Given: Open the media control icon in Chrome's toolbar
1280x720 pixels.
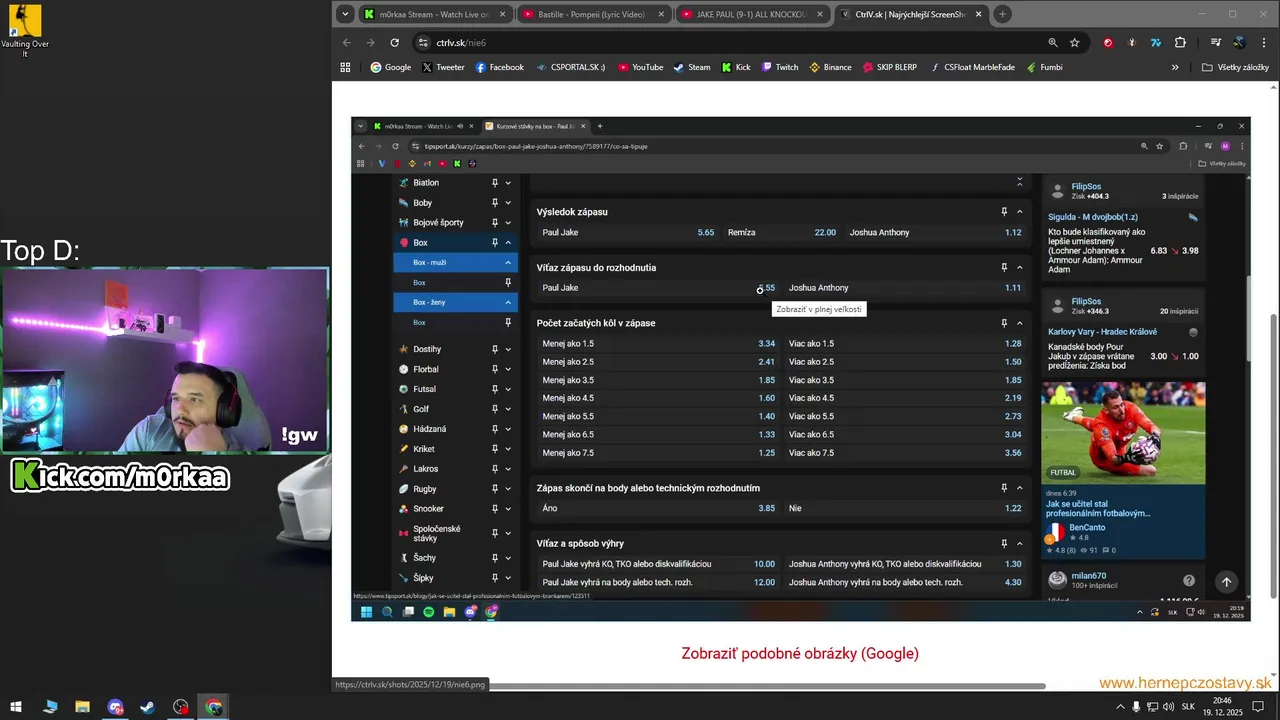Looking at the screenshot, I should pyautogui.click(x=1216, y=43).
